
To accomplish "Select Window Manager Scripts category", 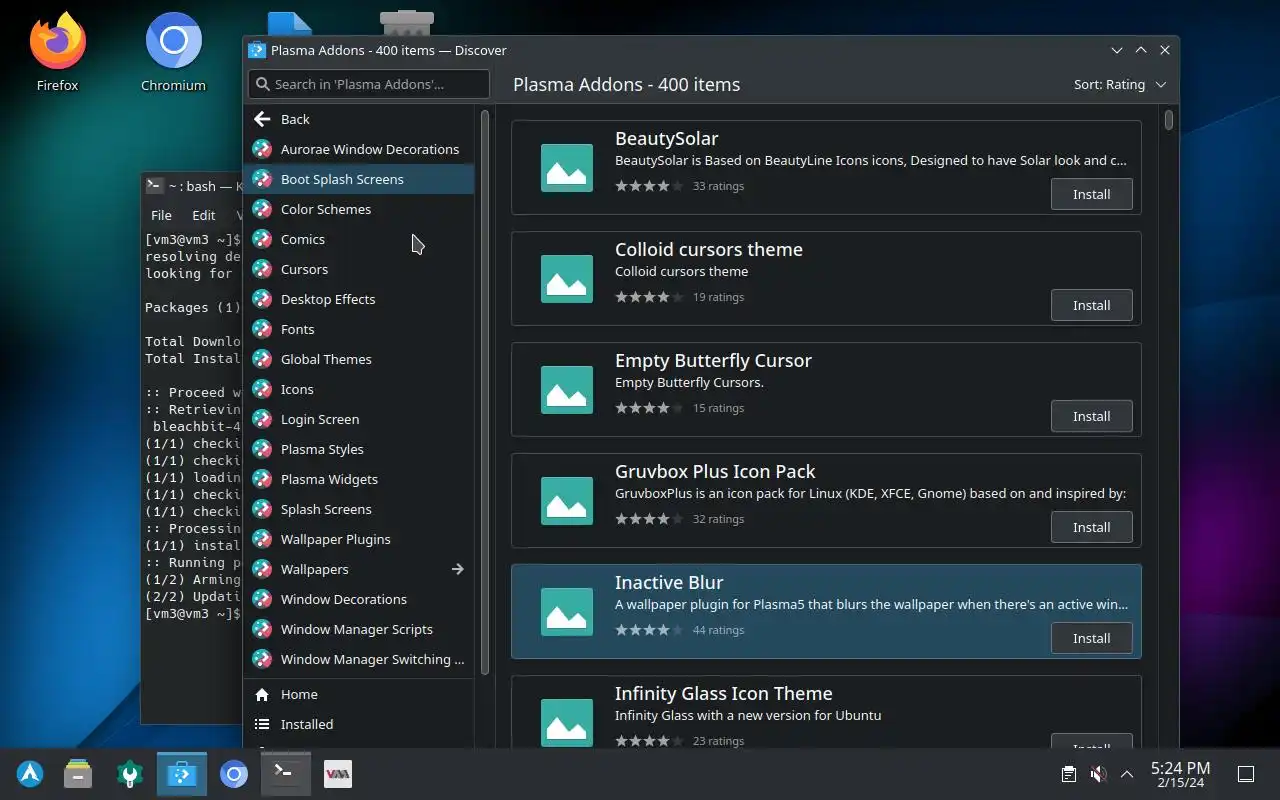I will click(359, 629).
